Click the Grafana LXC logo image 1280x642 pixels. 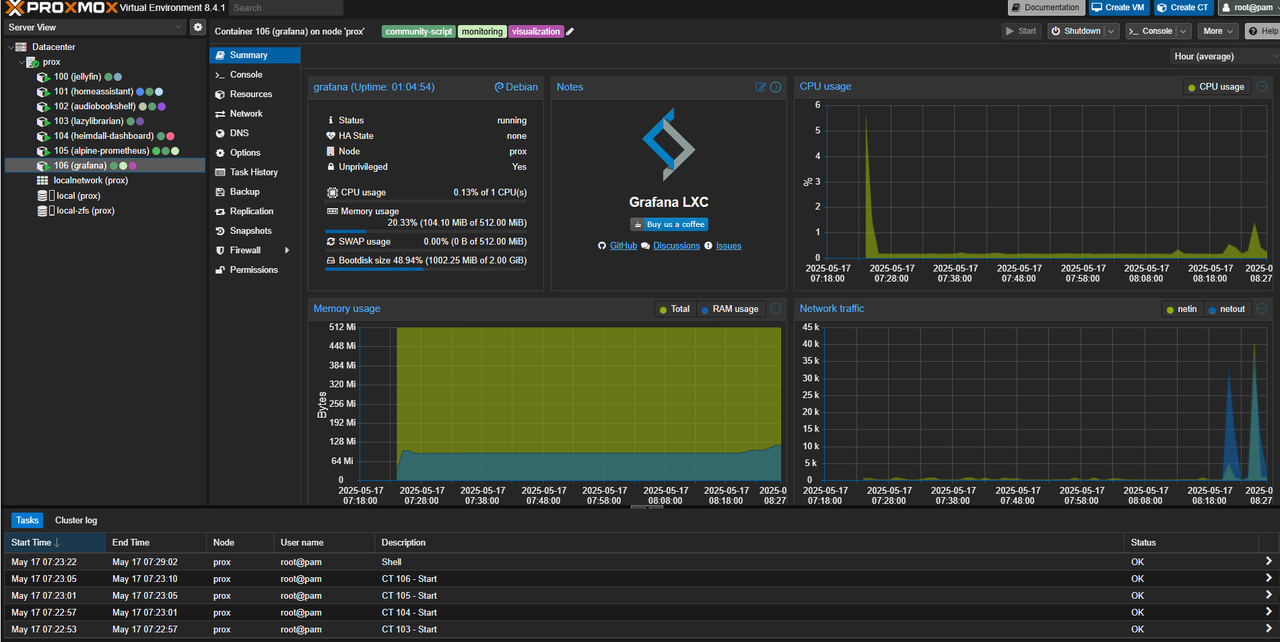tap(668, 146)
